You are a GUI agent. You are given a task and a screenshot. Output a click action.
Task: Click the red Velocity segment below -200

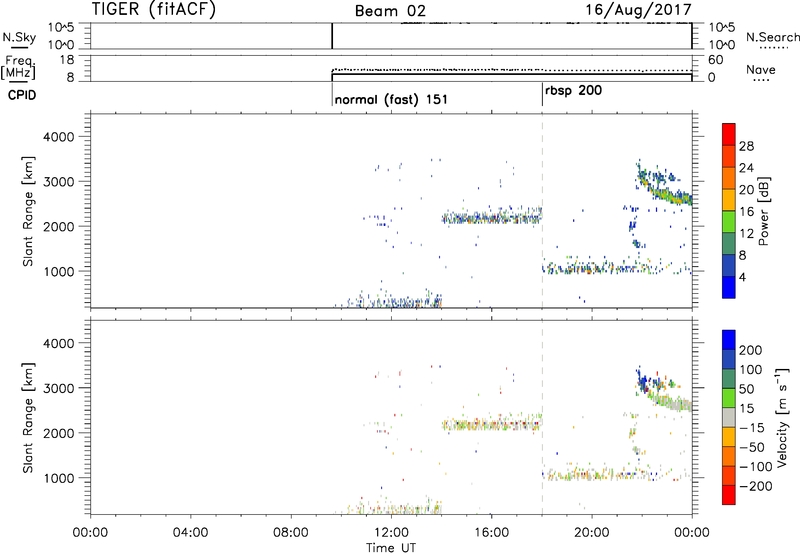tap(729, 495)
